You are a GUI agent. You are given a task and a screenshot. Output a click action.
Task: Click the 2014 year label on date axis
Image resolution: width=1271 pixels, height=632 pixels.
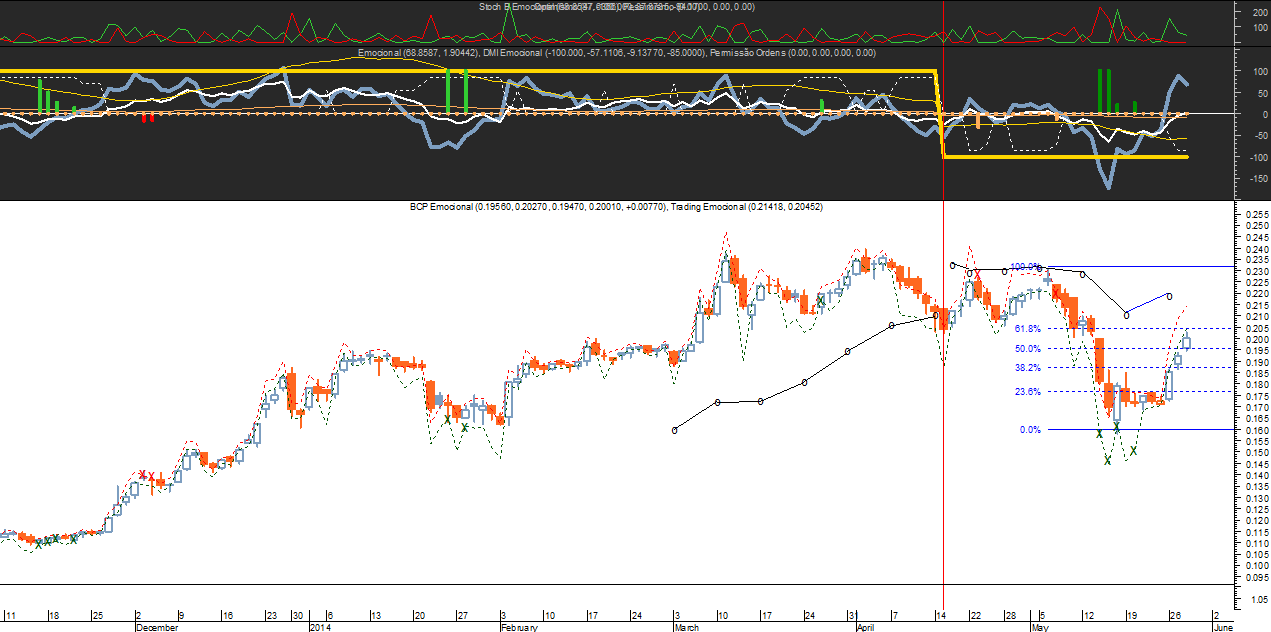click(319, 627)
